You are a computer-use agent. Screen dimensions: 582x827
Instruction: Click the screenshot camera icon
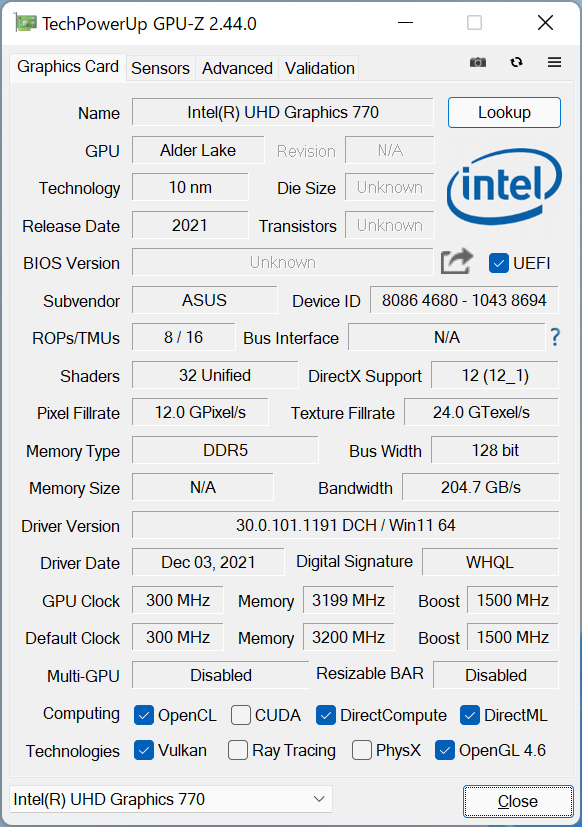478,63
